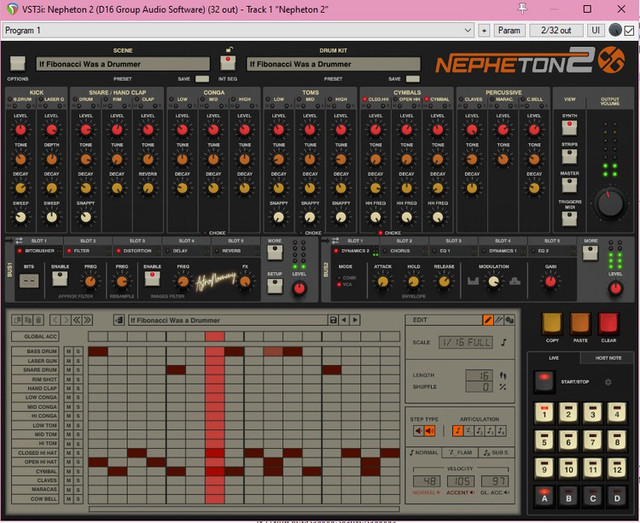Toggle Enable on images filter
This screenshot has height=523, width=640.
(152, 279)
